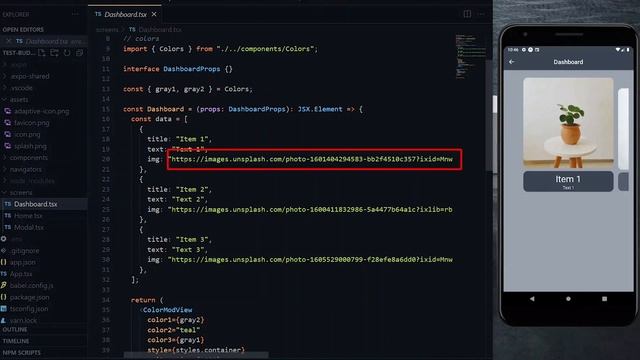This screenshot has width=640, height=360.
Task: Click the editor horizontal scrollbar
Action: pyautogui.click(x=196, y=355)
